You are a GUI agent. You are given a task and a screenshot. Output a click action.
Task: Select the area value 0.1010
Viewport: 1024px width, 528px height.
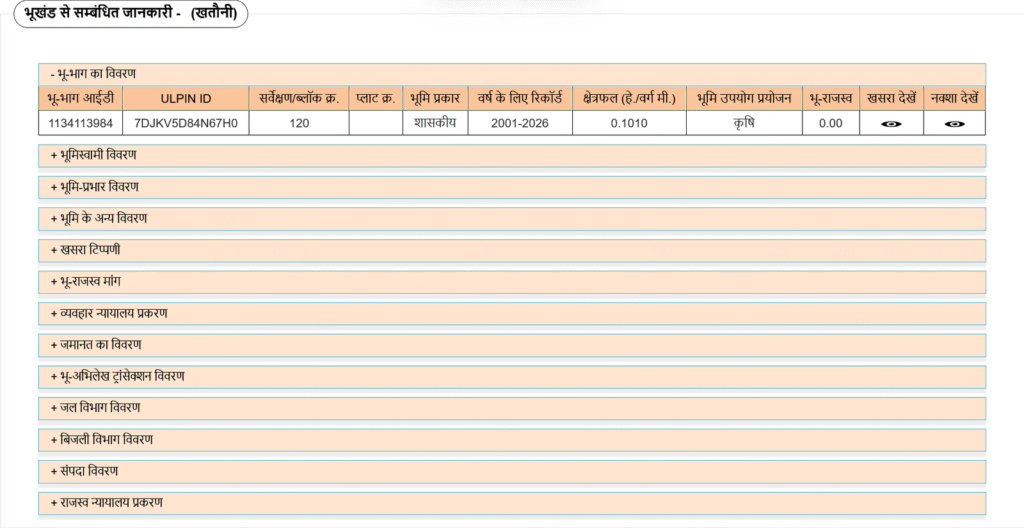[x=629, y=123]
